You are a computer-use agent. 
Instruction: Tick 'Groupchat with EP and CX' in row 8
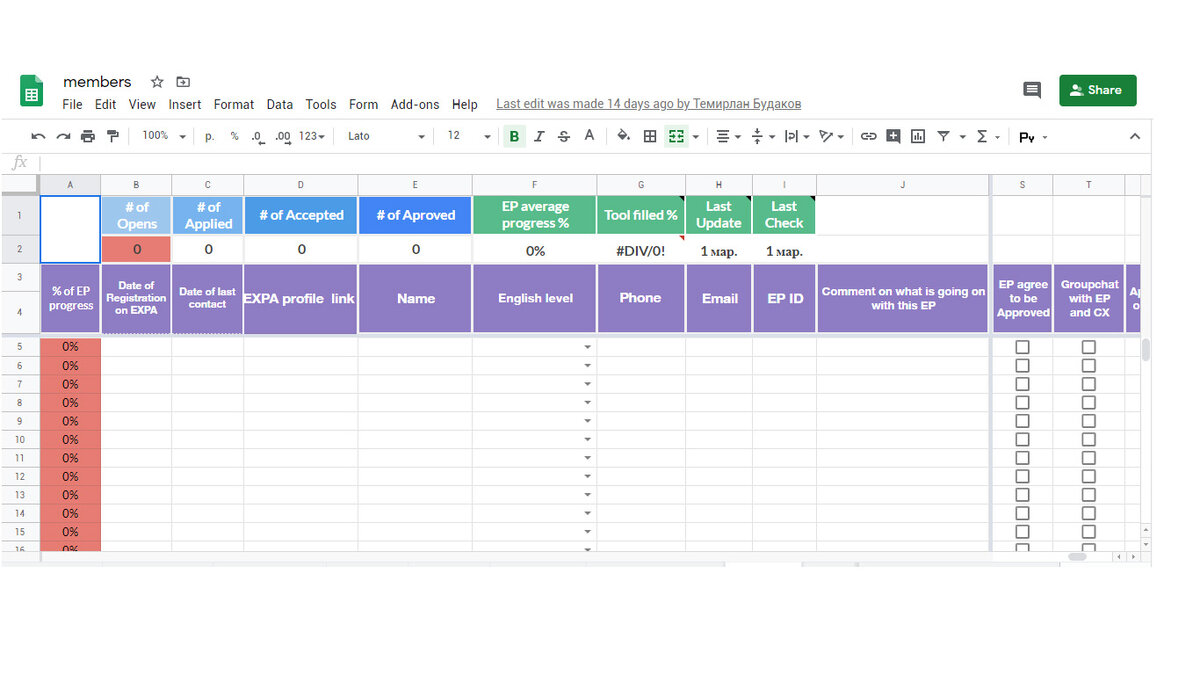[x=1088, y=402]
